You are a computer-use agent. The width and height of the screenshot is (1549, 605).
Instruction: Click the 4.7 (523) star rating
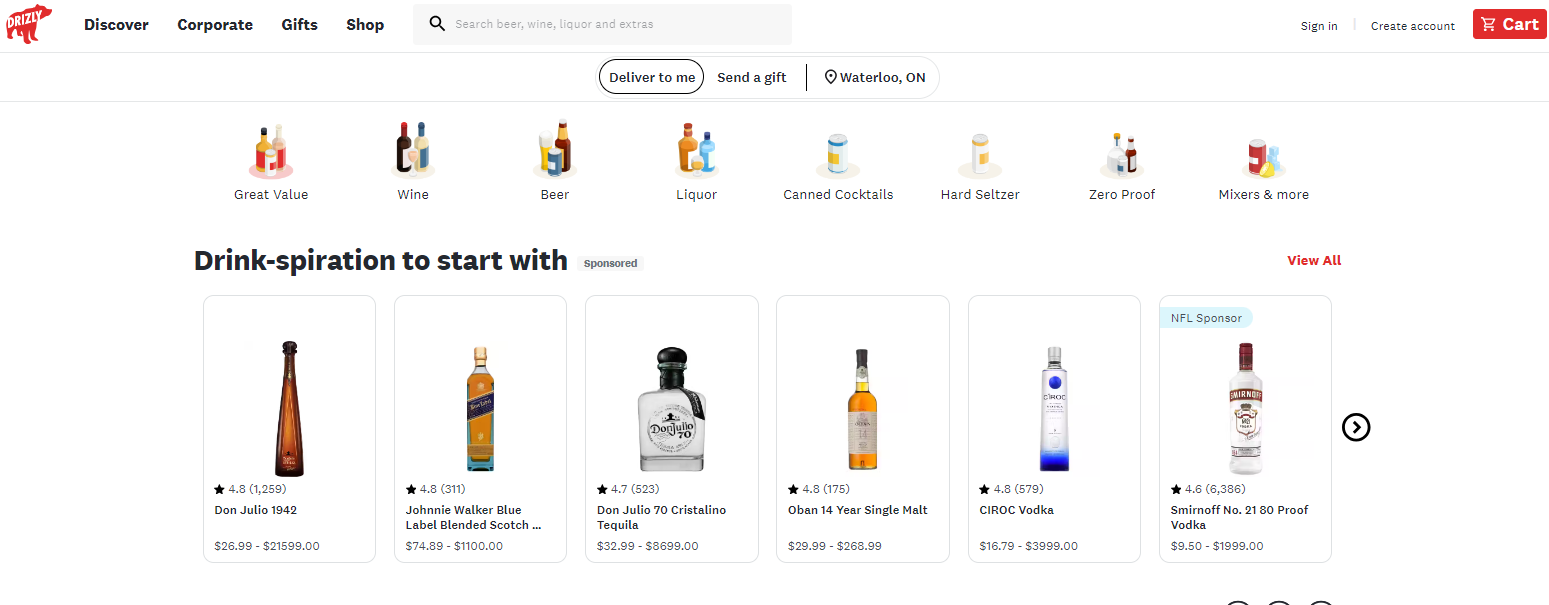(x=628, y=490)
